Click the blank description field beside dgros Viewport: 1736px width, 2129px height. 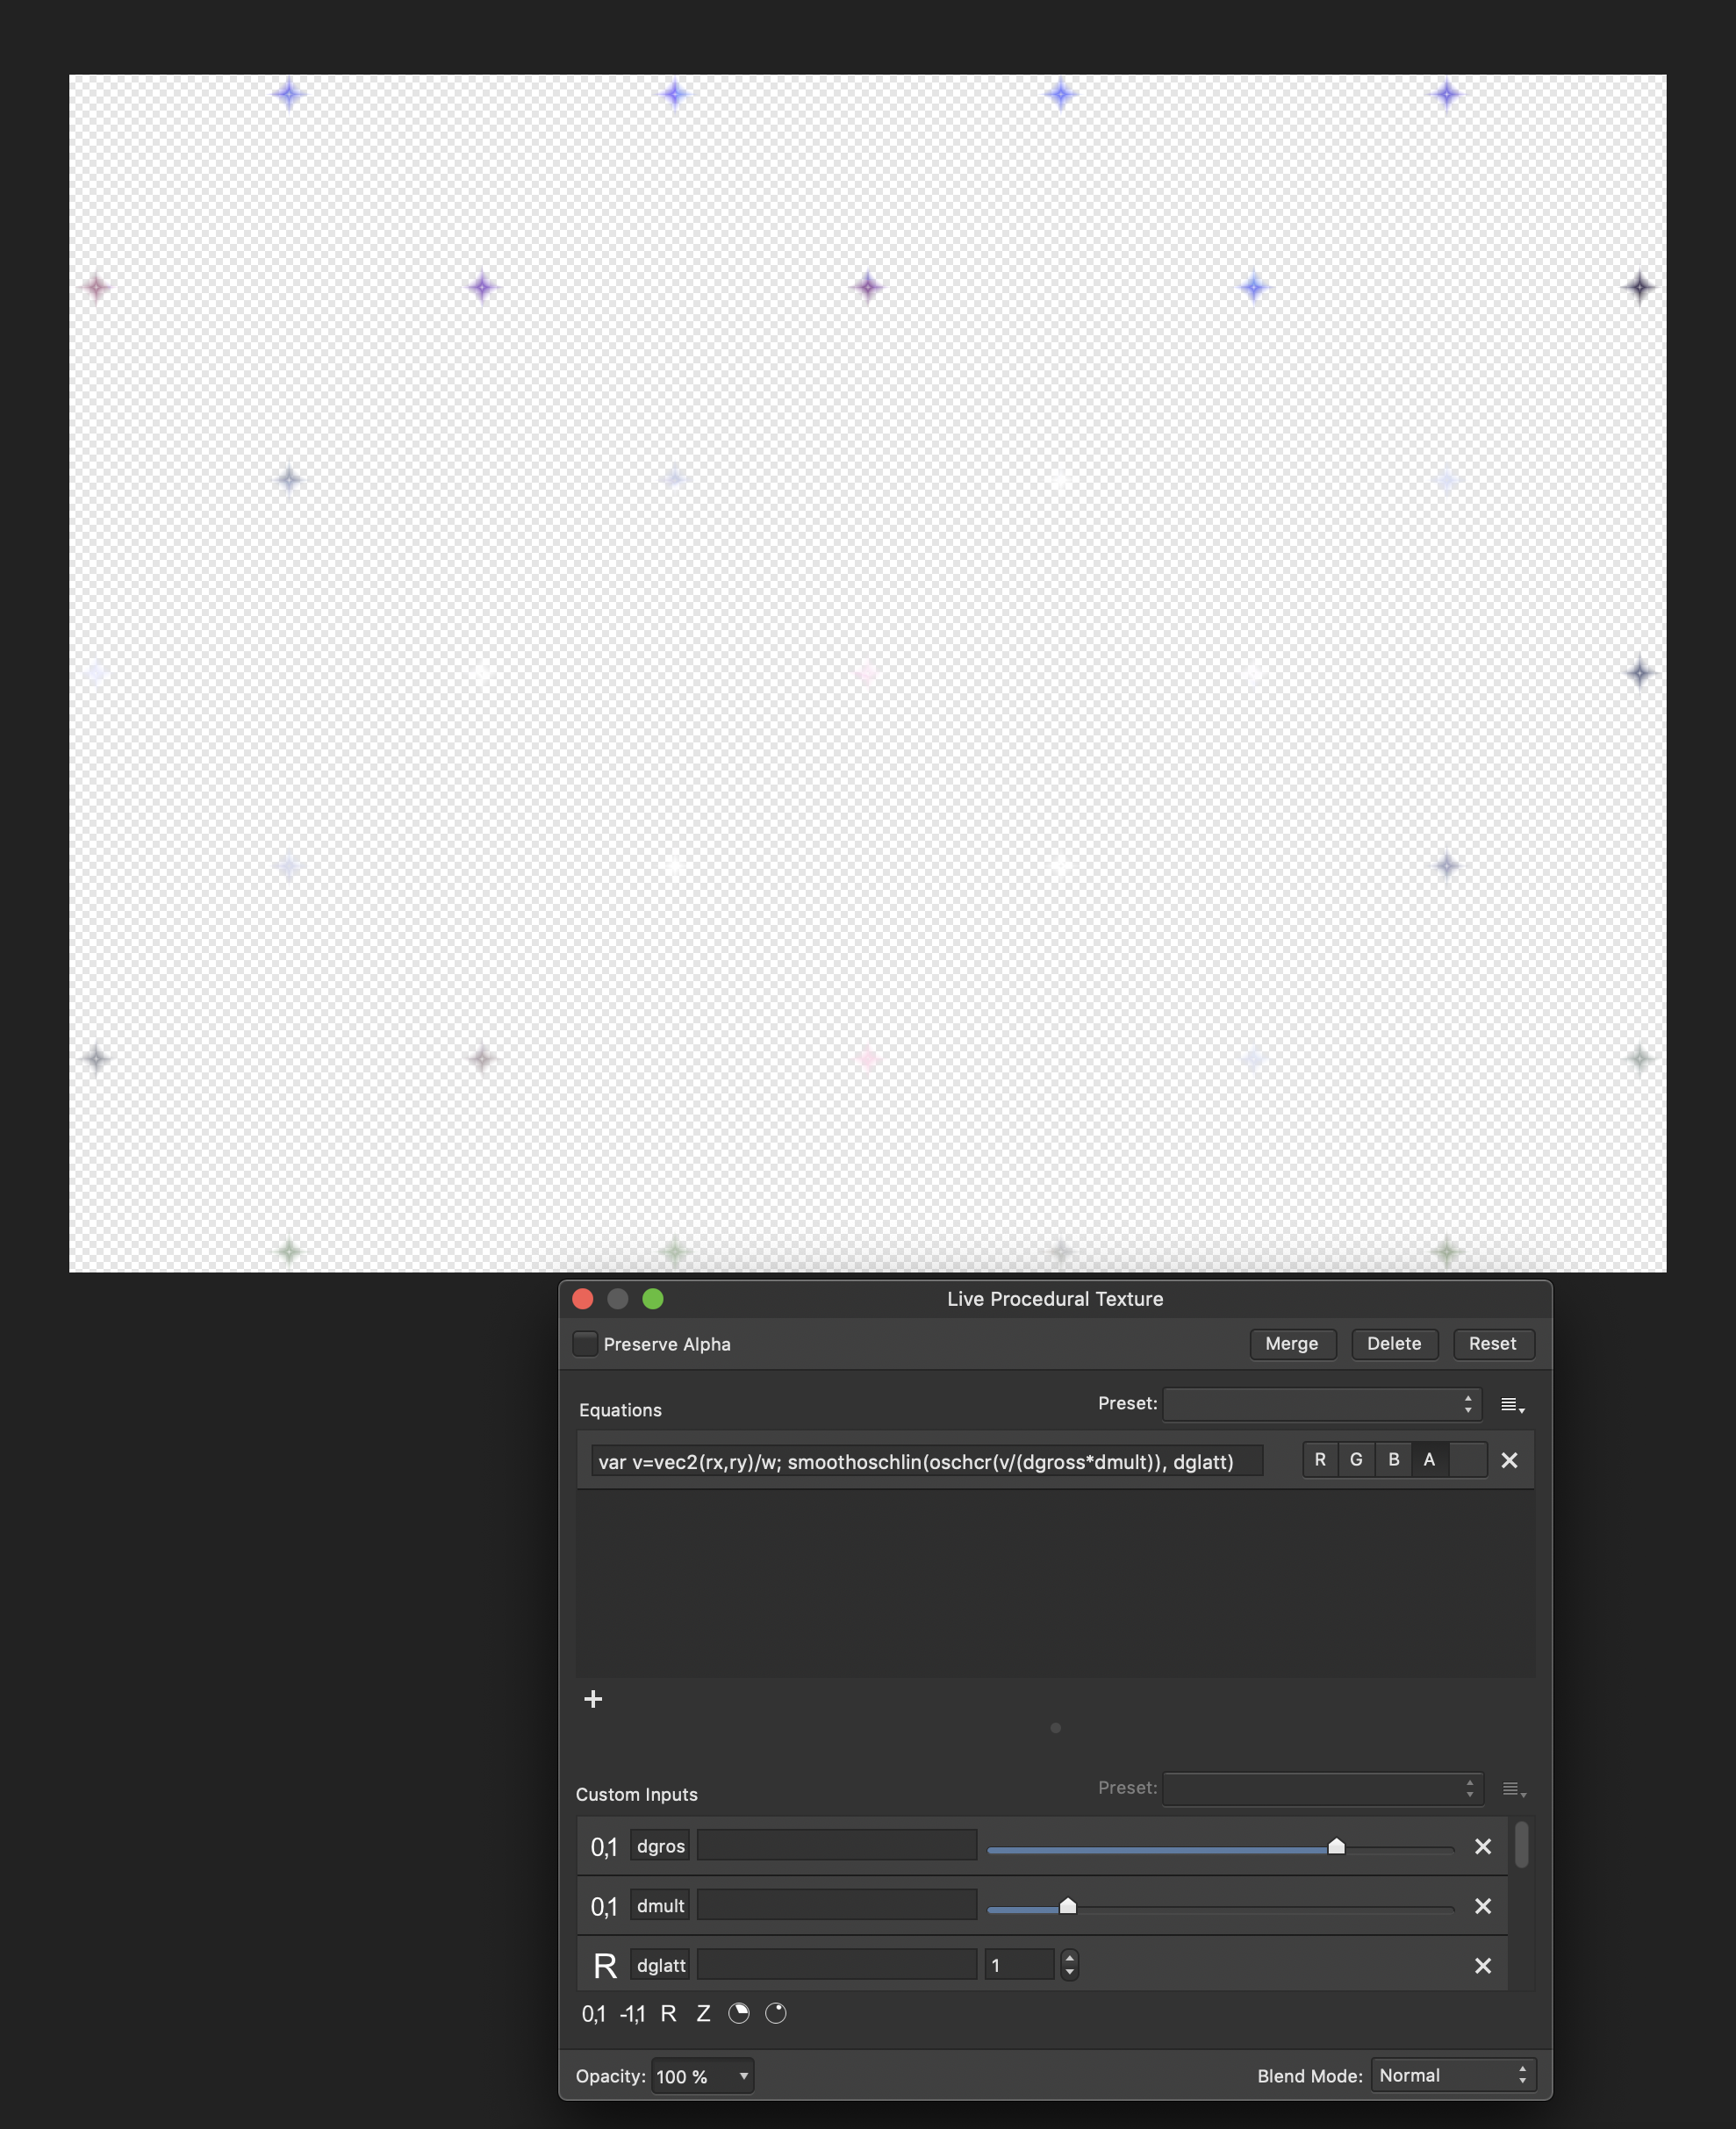837,1846
